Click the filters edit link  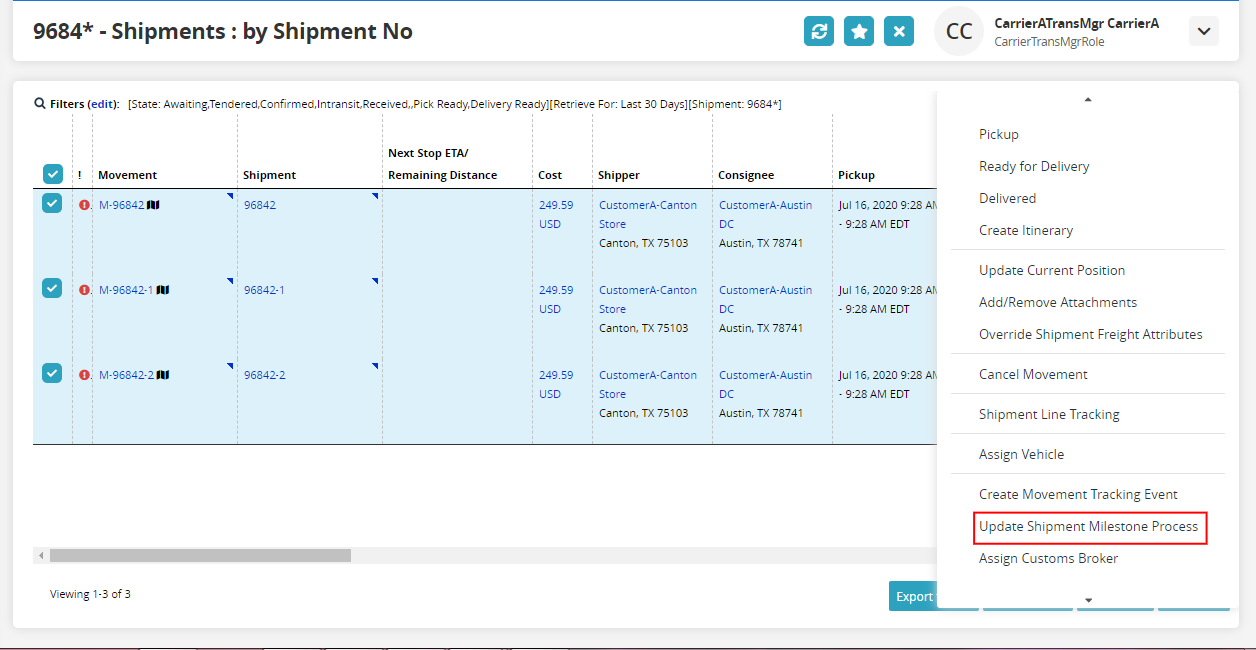tap(103, 104)
